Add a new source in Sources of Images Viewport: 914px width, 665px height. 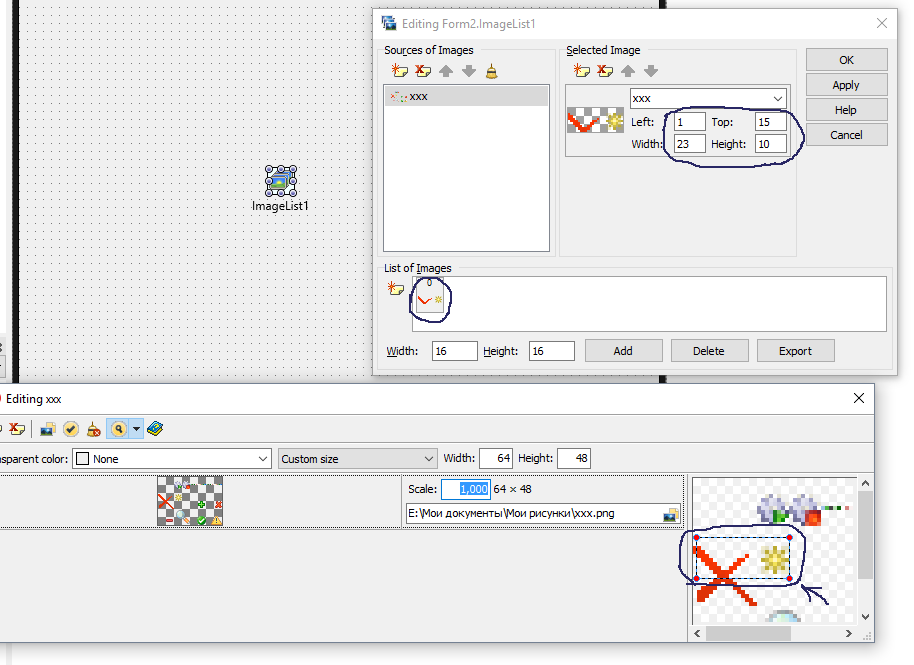point(399,71)
